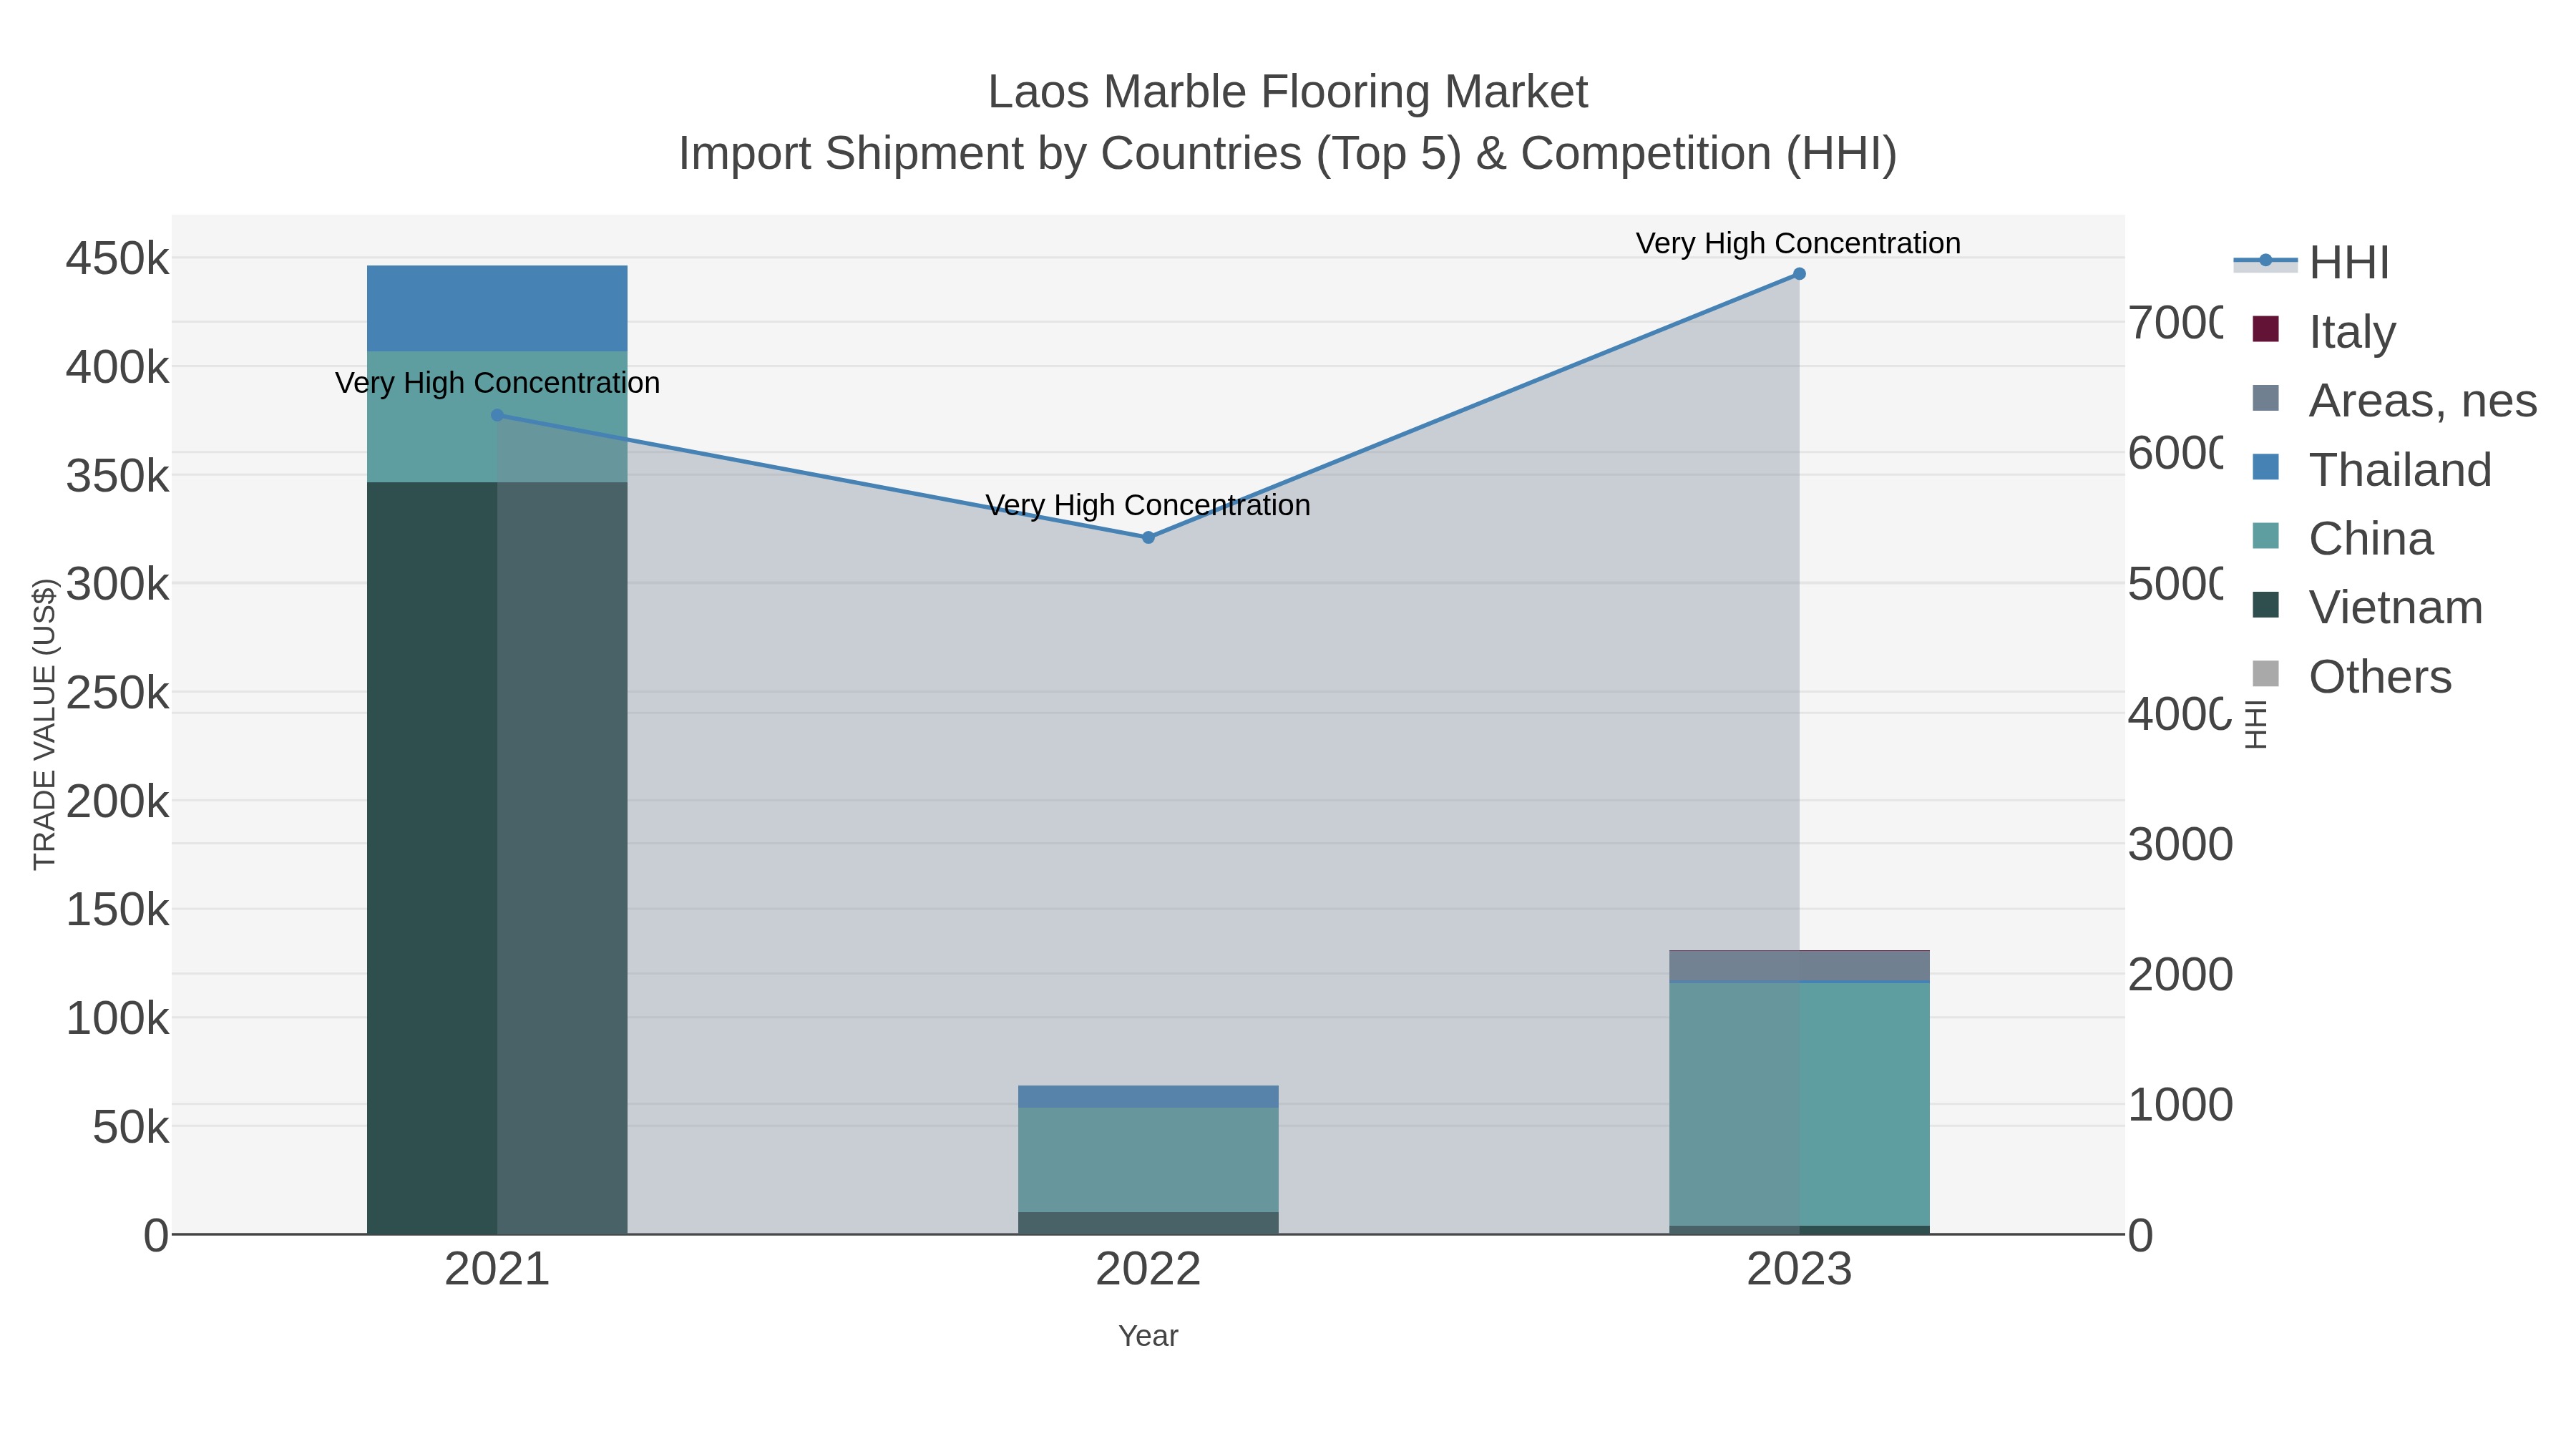Toggle the Others legend entry
Screen dimensions: 2576x1449
point(2351,676)
